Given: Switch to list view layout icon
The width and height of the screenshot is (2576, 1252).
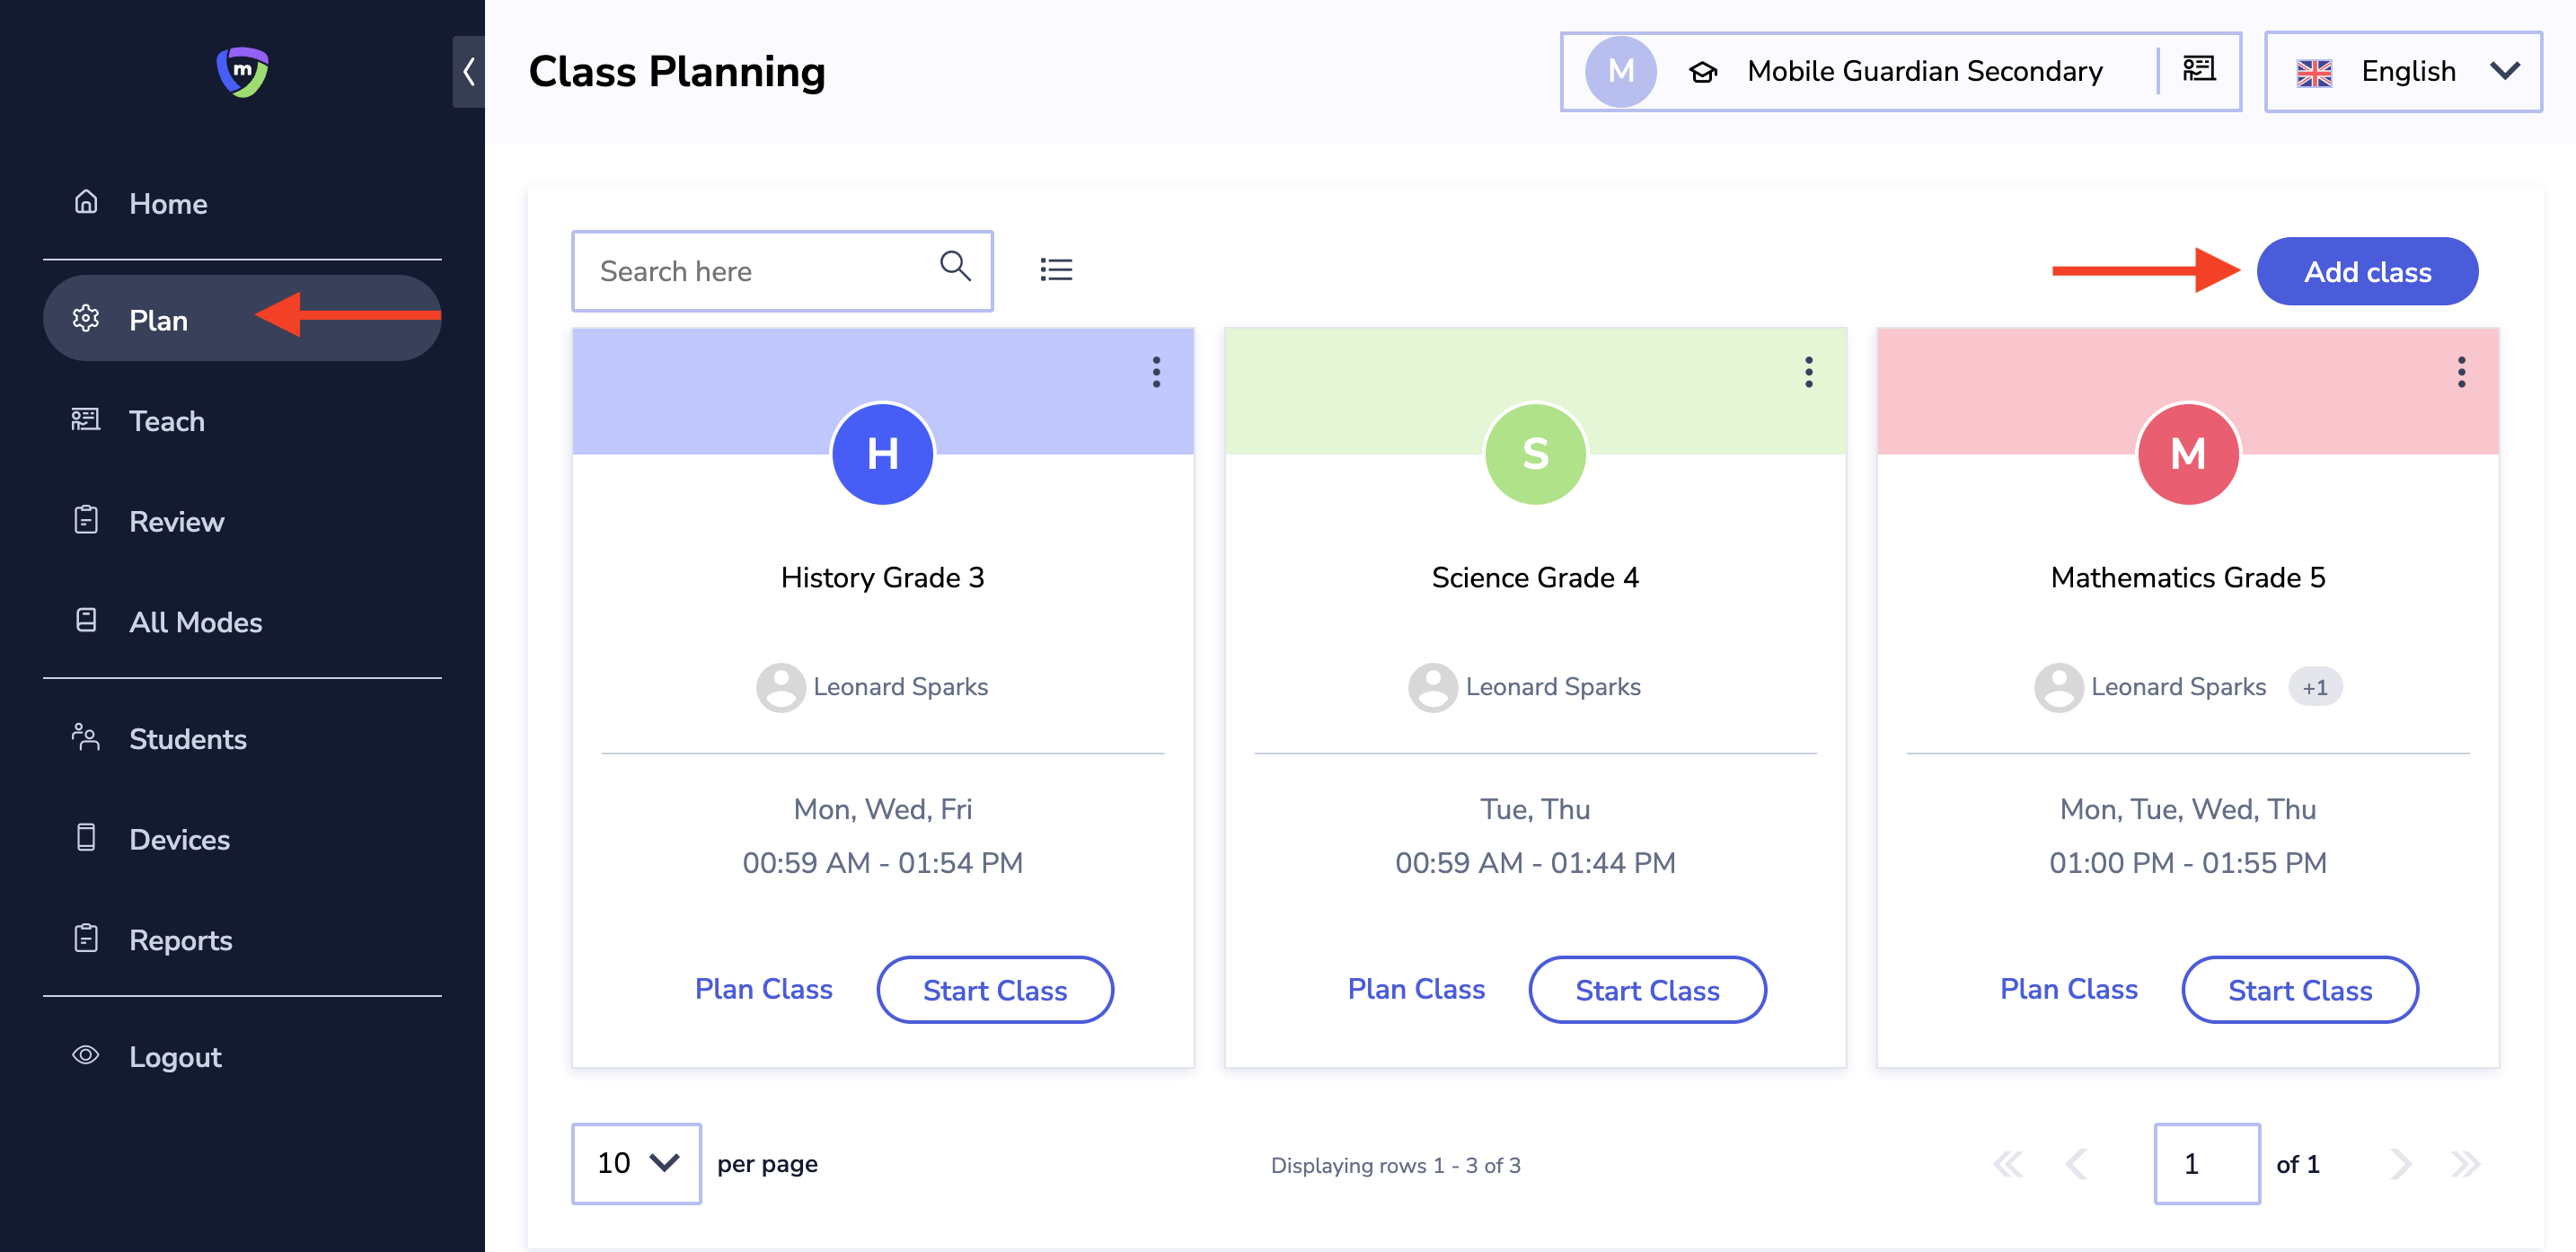Looking at the screenshot, I should point(1055,270).
